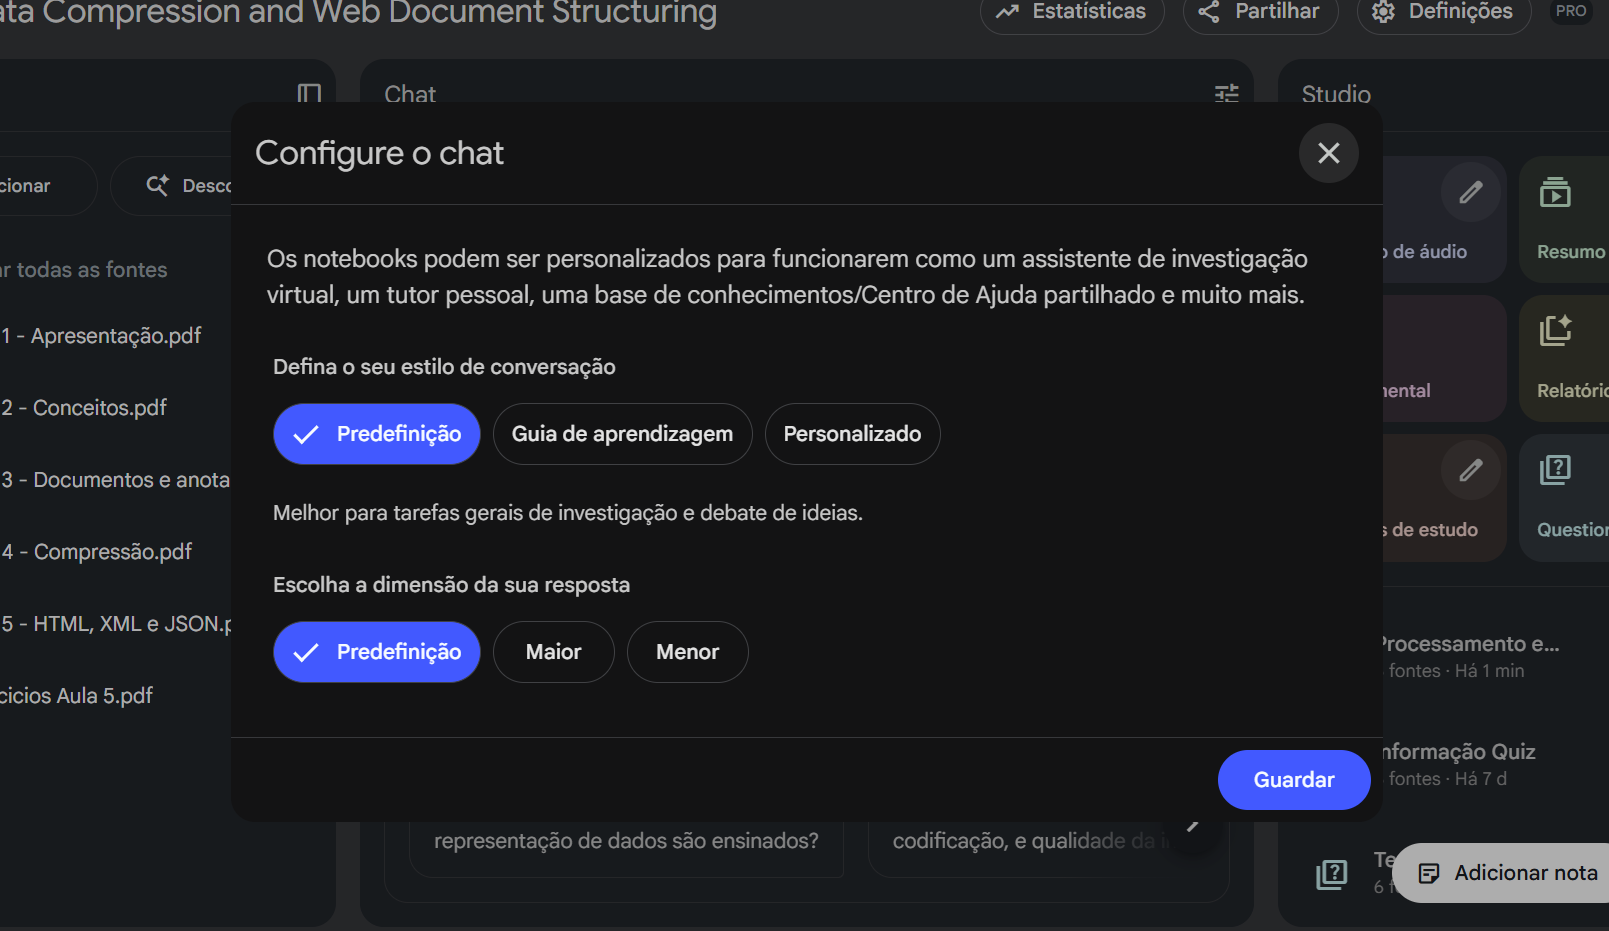Viewport: 1609px width, 931px height.
Task: Select Guia de aprendizagem style
Action: pyautogui.click(x=622, y=434)
